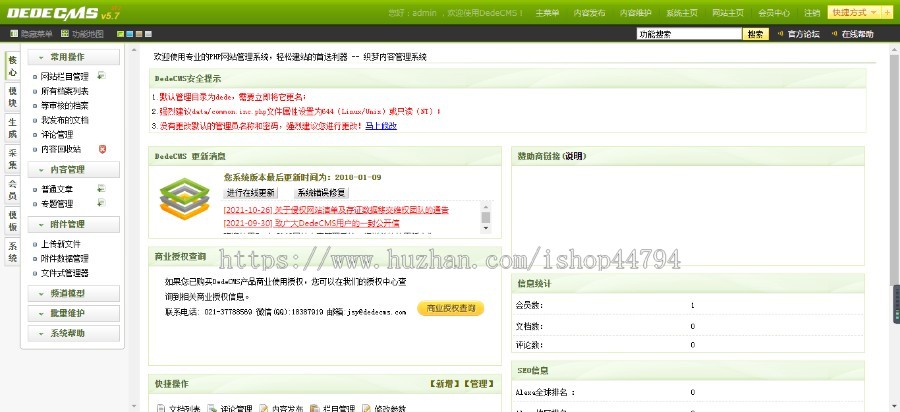This screenshot has height=412, width=900.
Task: Open the 2021-09-30 open letter link
Action: (312, 223)
